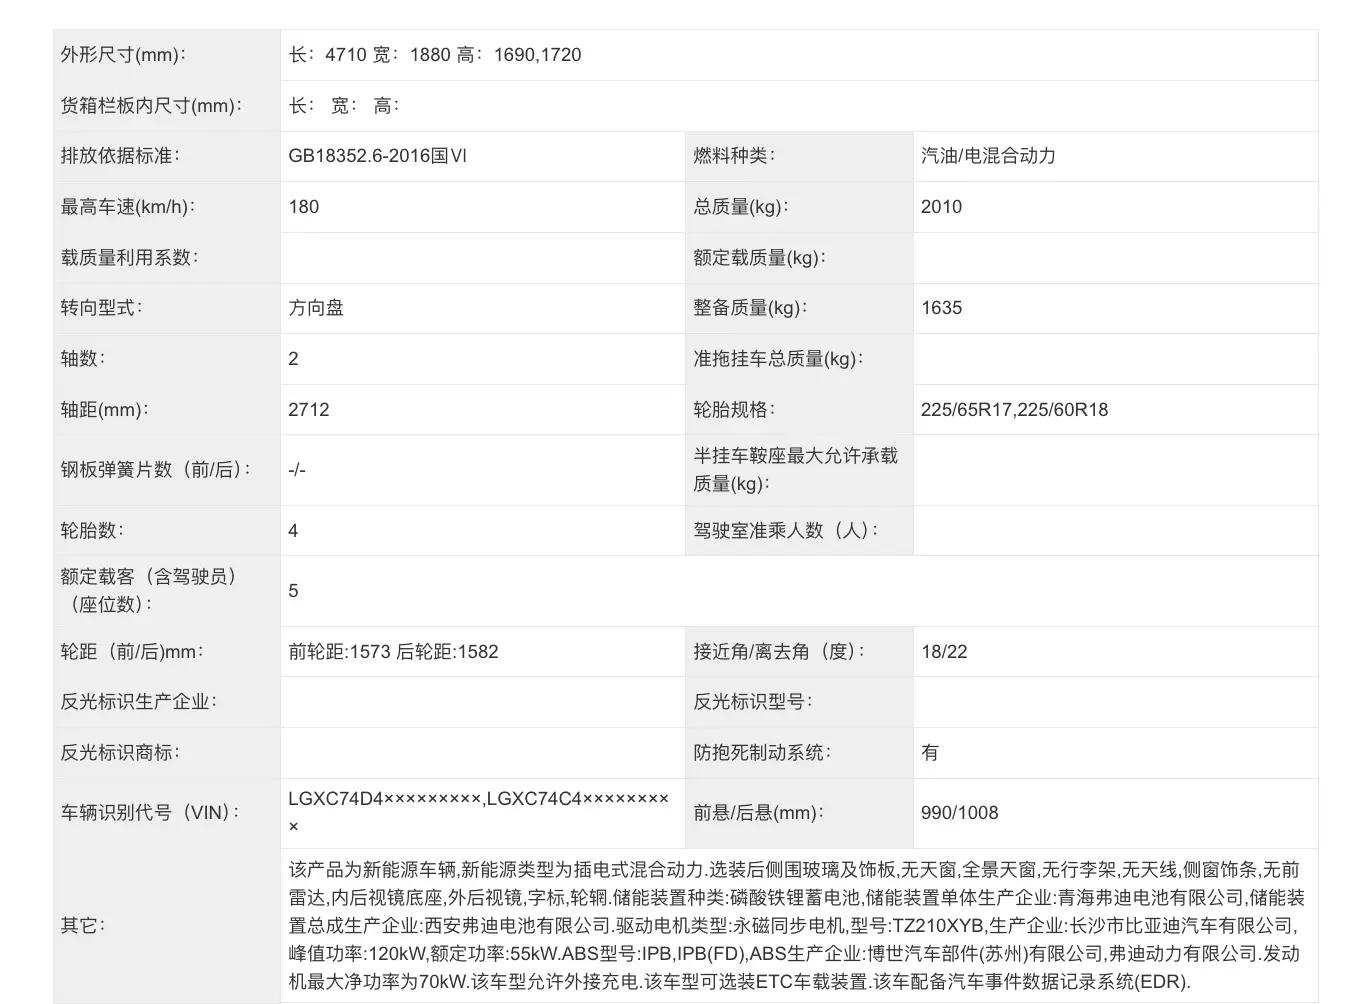Select the tire count value 4
This screenshot has width=1366, height=1004.
tap(293, 531)
